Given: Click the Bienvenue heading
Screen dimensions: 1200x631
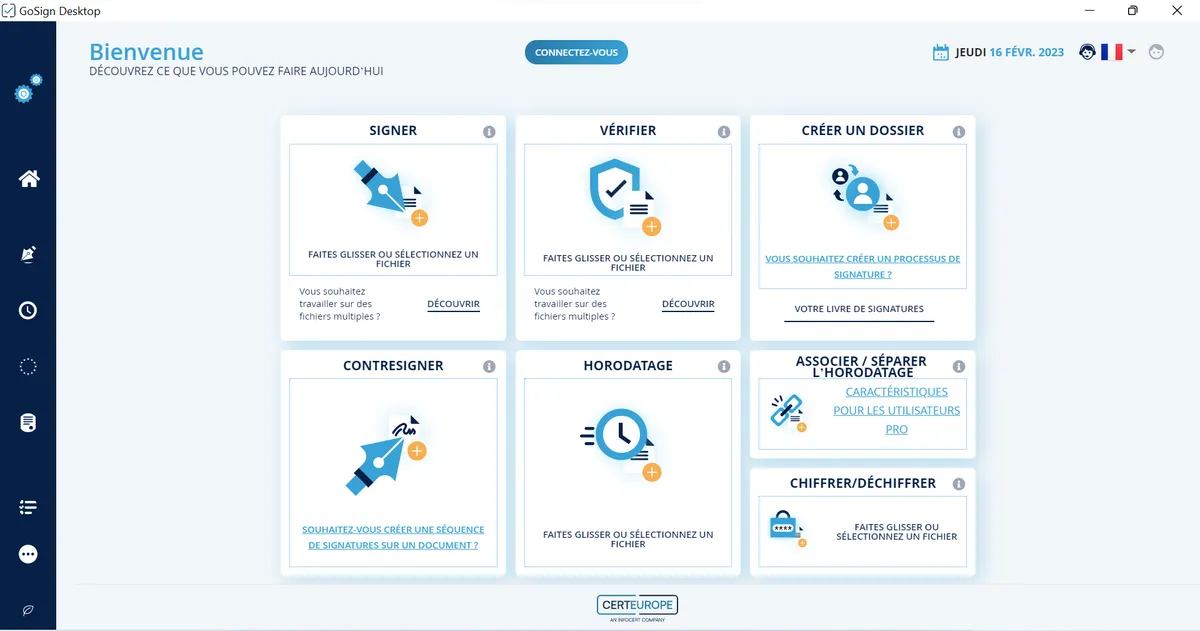Looking at the screenshot, I should point(146,52).
